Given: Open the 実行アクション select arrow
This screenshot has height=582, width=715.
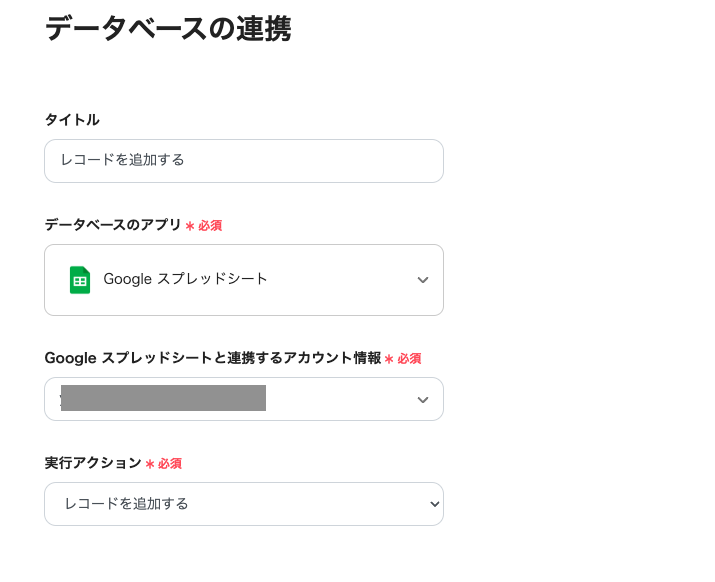Looking at the screenshot, I should pos(434,504).
